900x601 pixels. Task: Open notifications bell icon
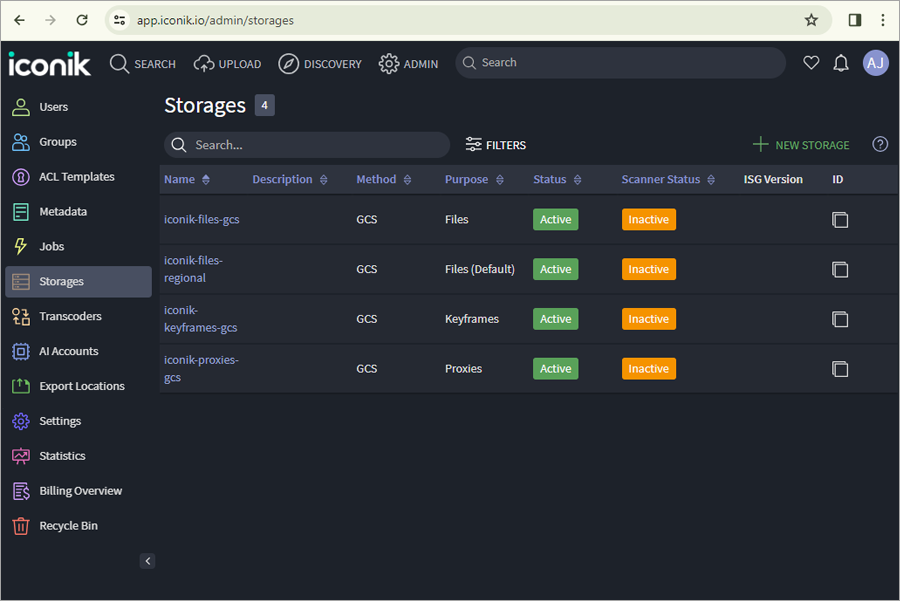[x=841, y=63]
